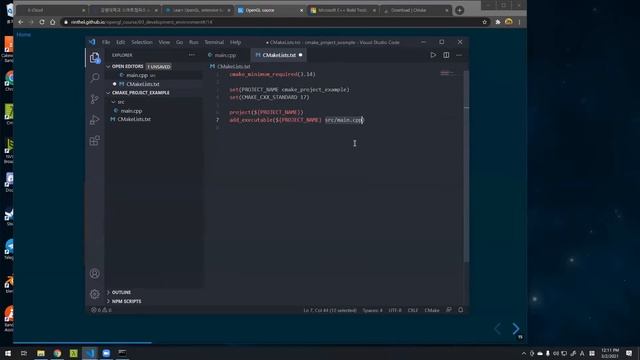Advance to next slide with right arrow

(x=516, y=329)
